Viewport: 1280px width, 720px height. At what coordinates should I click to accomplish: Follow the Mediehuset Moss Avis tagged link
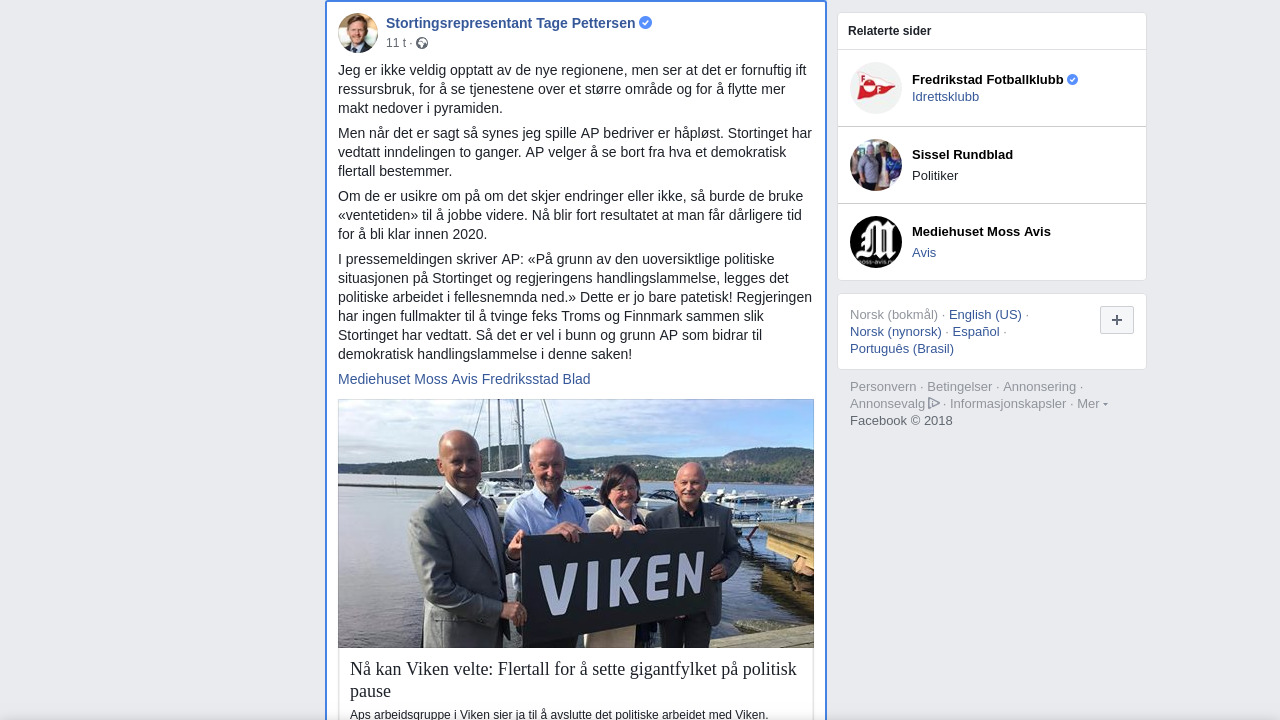click(408, 379)
